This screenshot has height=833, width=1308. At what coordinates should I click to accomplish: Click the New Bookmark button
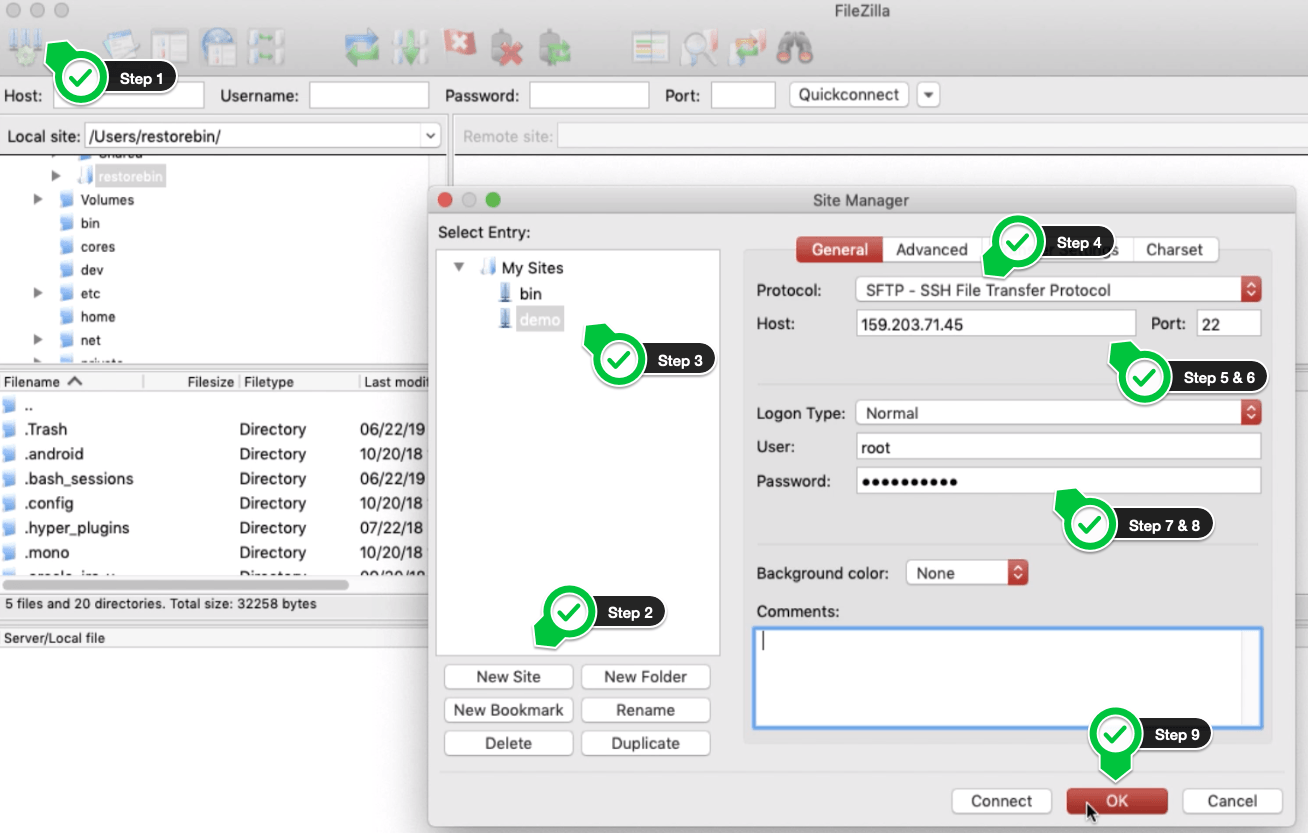(508, 710)
